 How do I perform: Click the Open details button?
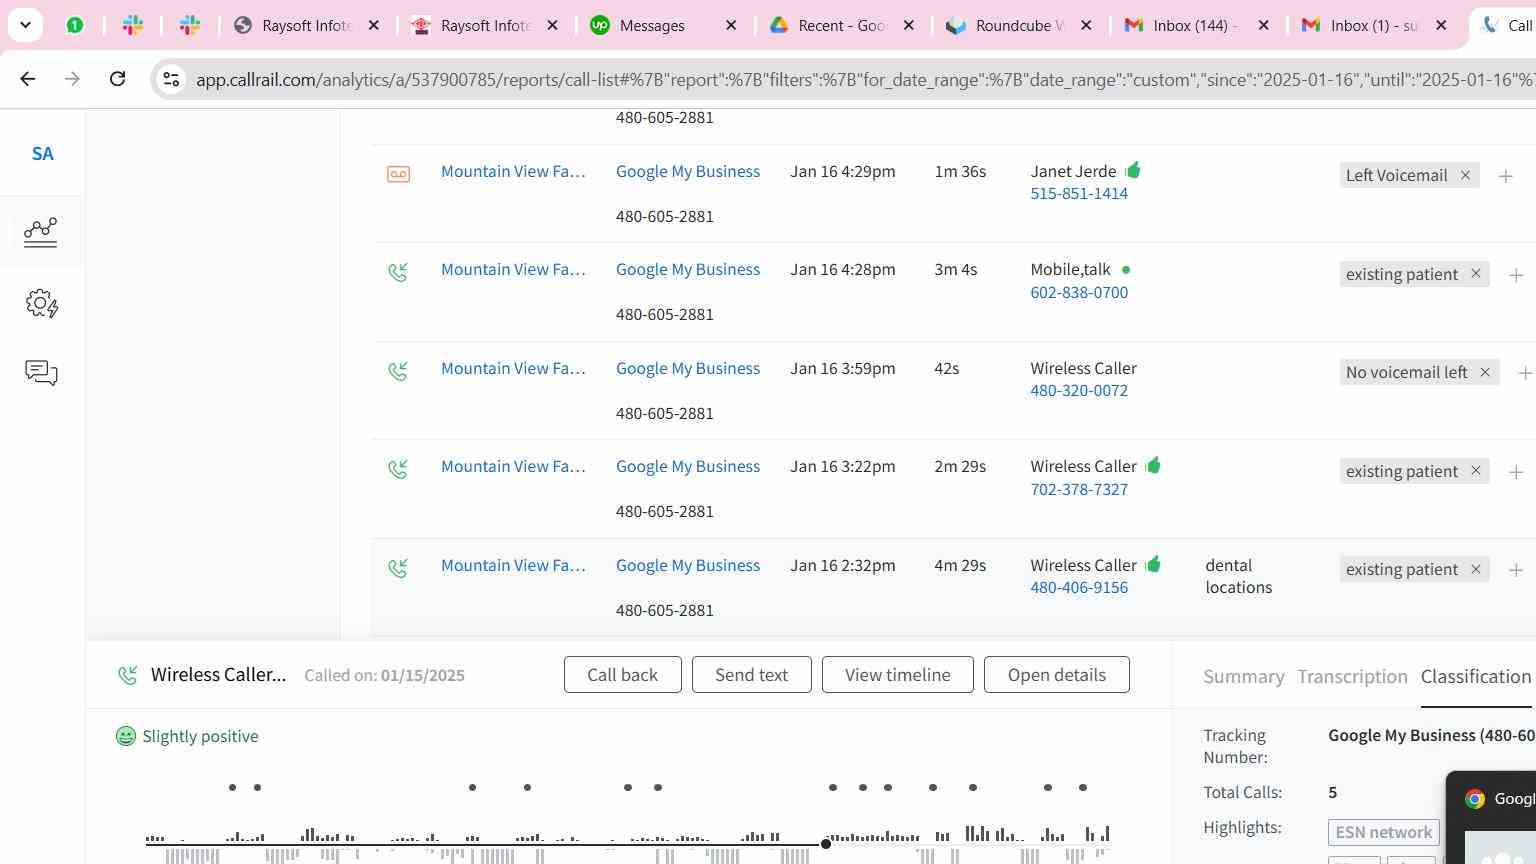tap(1056, 675)
